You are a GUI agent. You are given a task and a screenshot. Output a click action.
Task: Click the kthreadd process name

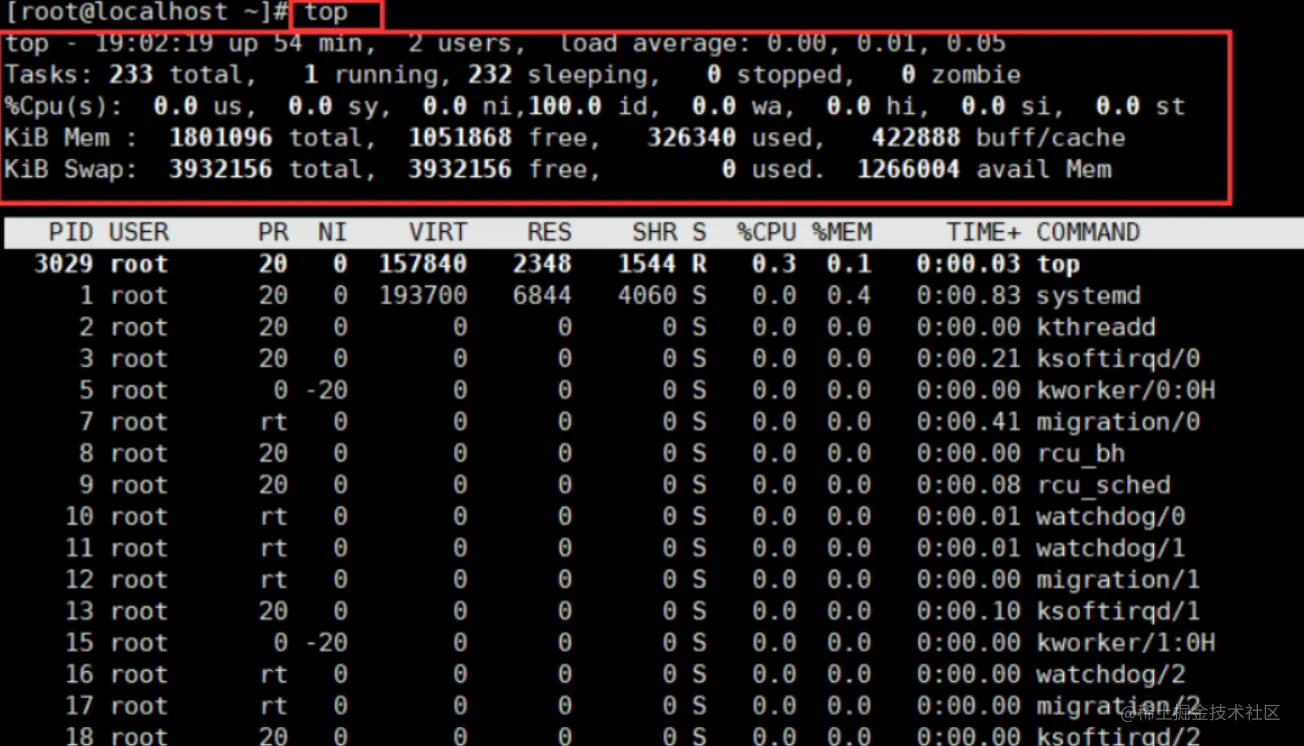point(1096,327)
